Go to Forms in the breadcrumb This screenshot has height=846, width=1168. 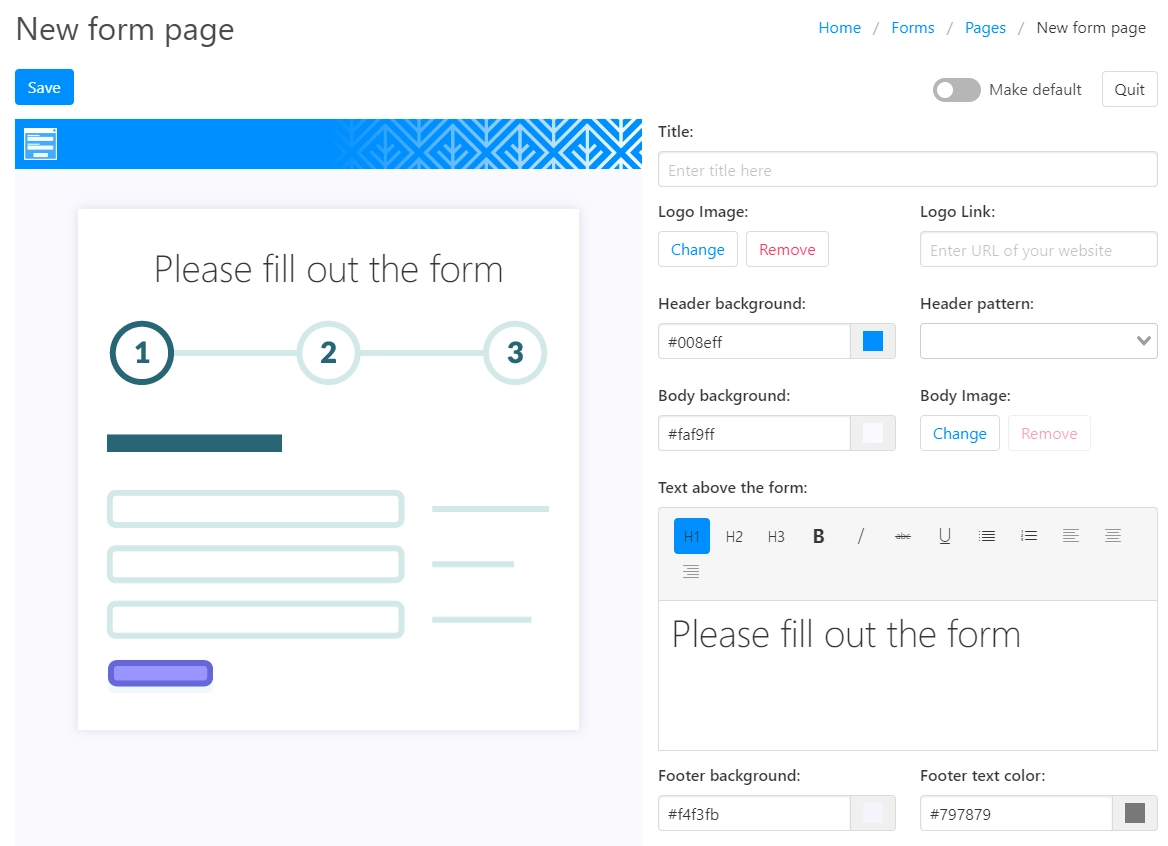coord(912,28)
